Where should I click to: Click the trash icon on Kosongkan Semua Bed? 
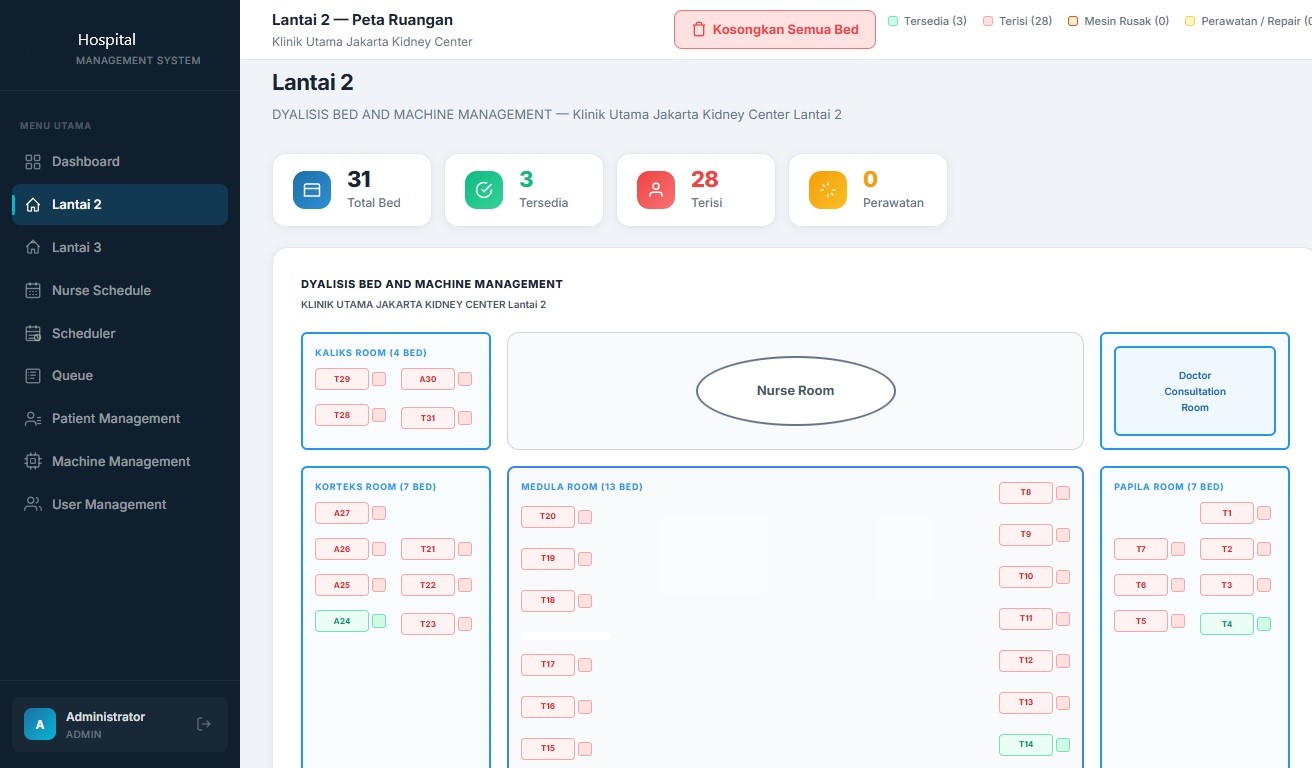[x=699, y=30]
